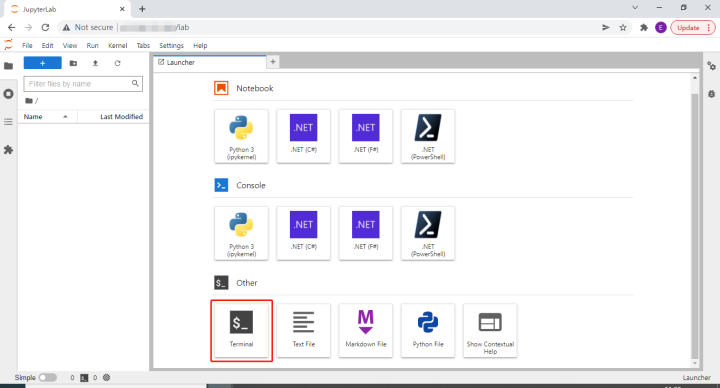Start a .NET (PowerShell) console
Screen dimensions: 720x388
pos(428,233)
